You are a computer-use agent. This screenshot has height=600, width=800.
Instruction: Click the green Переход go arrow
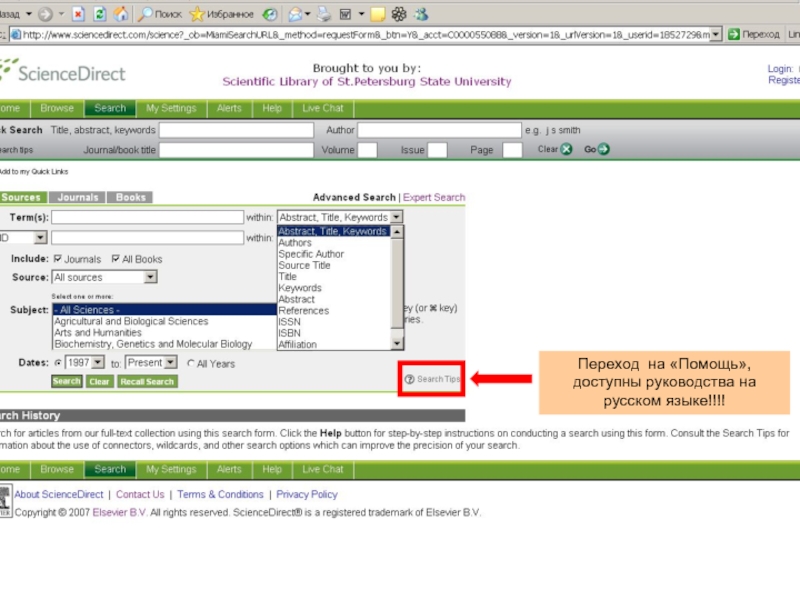click(734, 34)
